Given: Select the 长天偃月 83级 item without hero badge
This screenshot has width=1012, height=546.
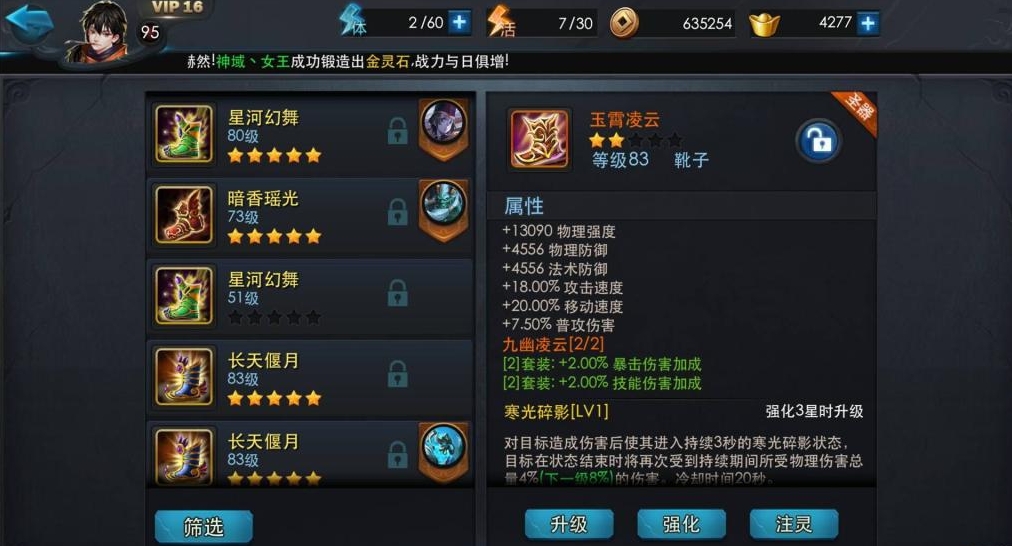Looking at the screenshot, I should tap(310, 377).
